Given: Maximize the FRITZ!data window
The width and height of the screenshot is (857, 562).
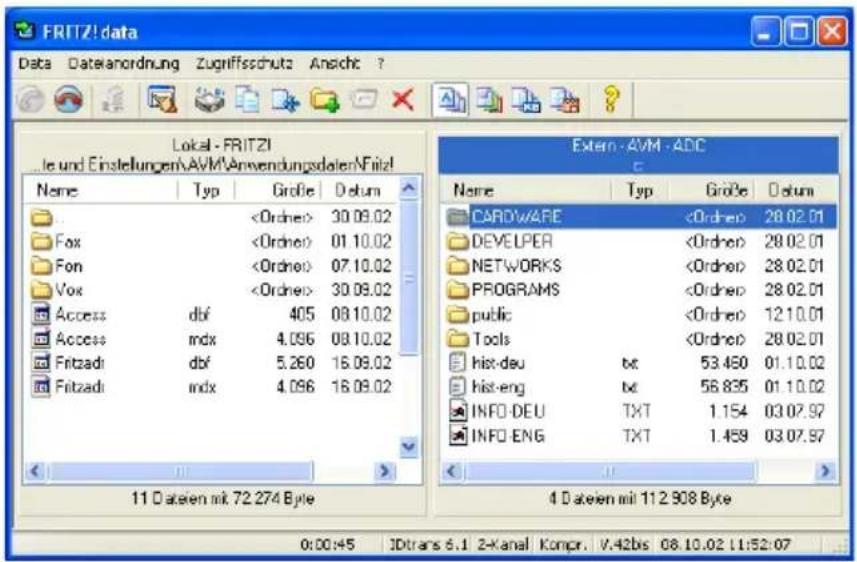Looking at the screenshot, I should coord(799,32).
